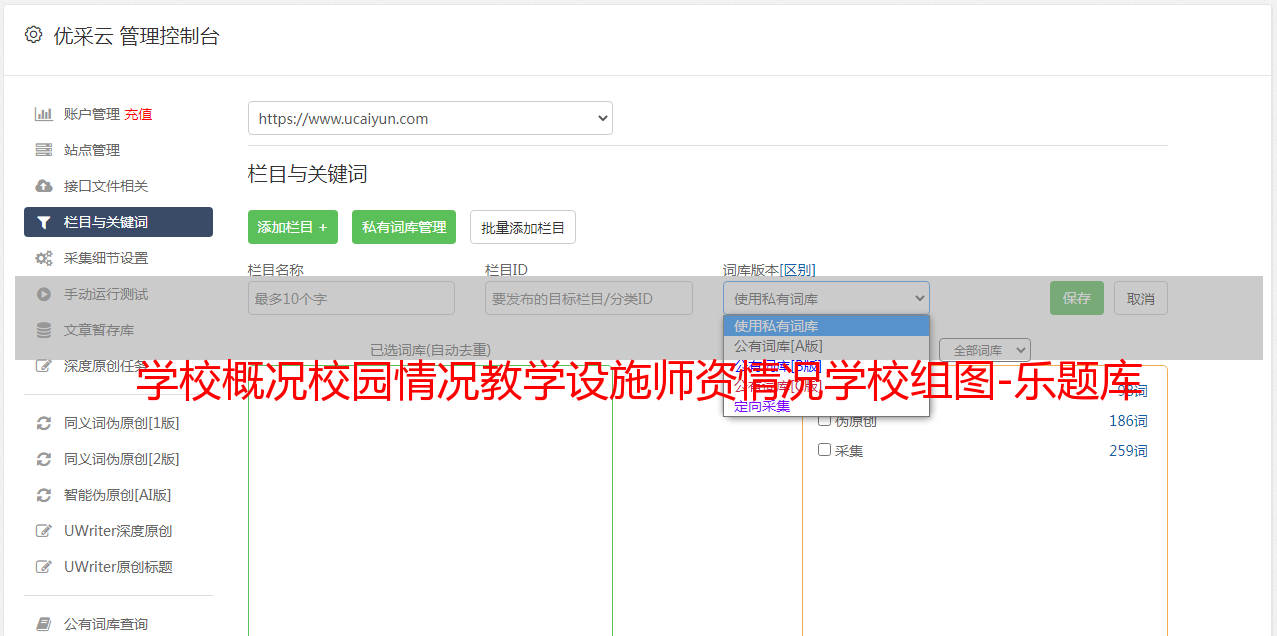The image size is (1277, 636).
Task: Click the 优采云 管理控制台 title text
Action: (136, 36)
